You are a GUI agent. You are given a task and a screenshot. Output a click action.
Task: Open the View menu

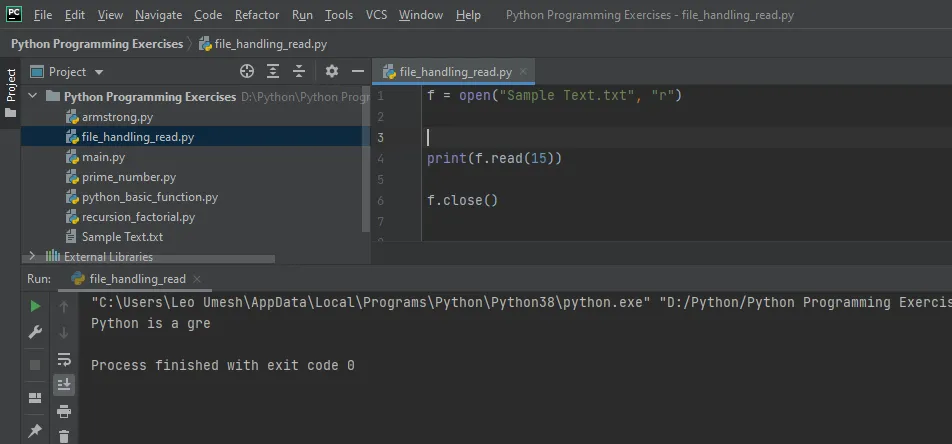click(x=110, y=15)
